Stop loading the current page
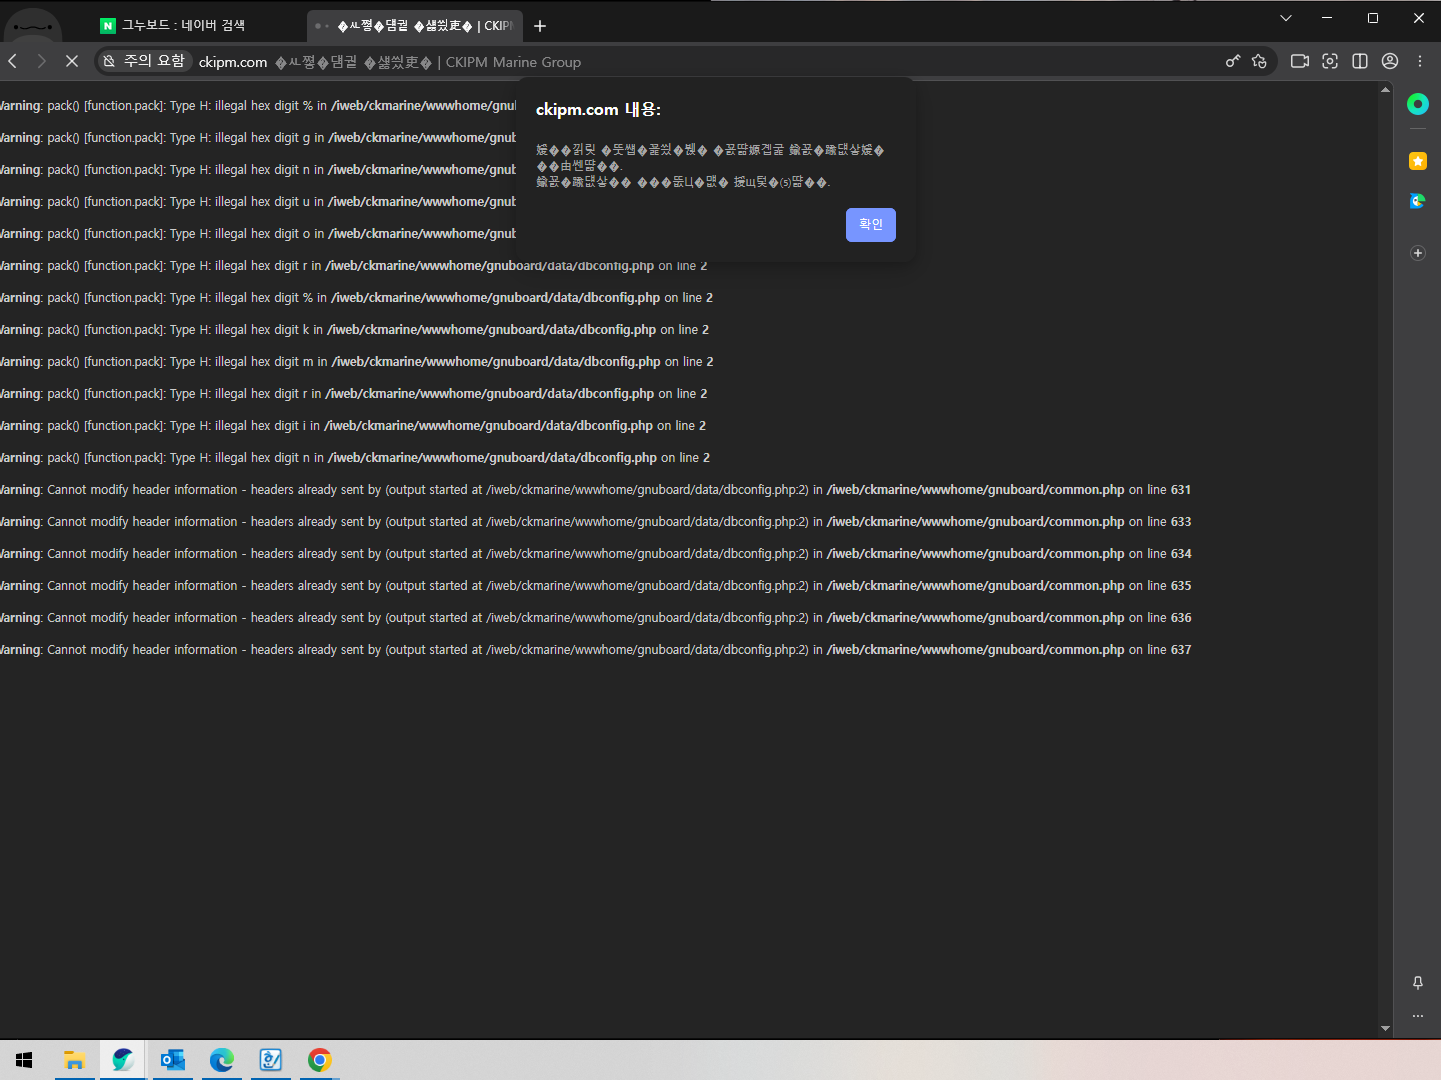 (x=72, y=62)
